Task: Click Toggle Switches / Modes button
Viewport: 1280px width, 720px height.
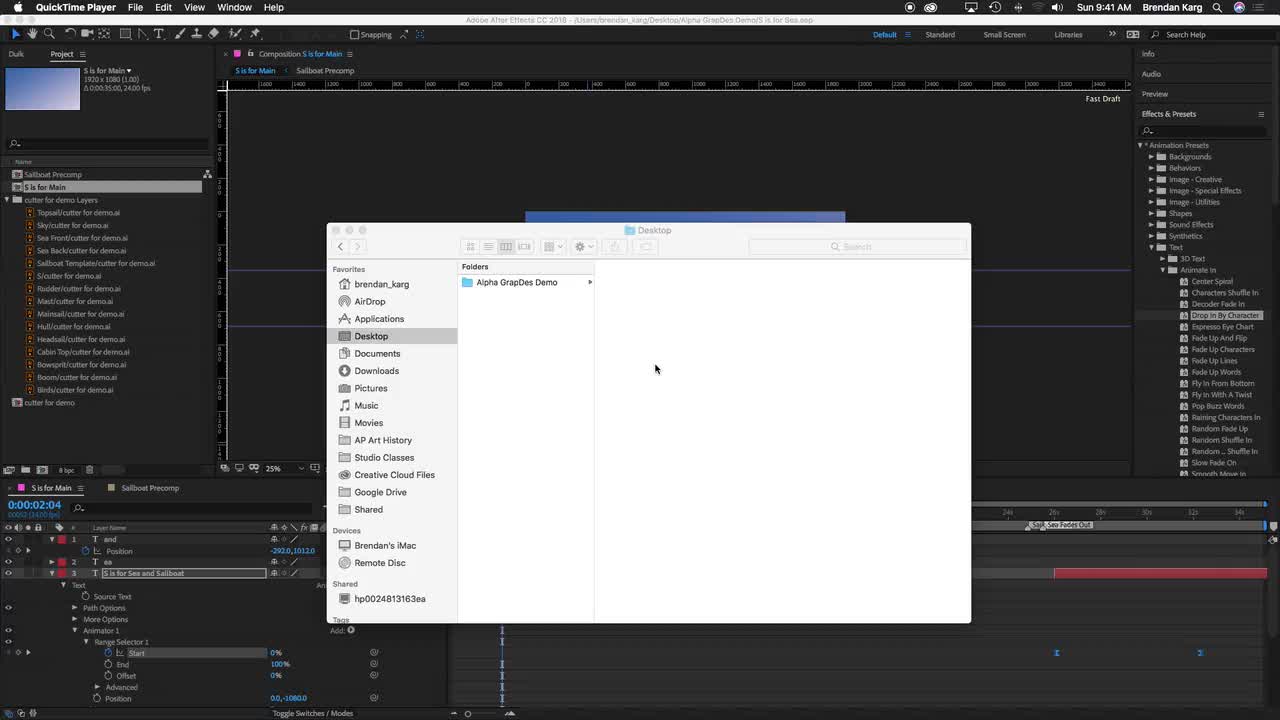Action: (x=313, y=713)
